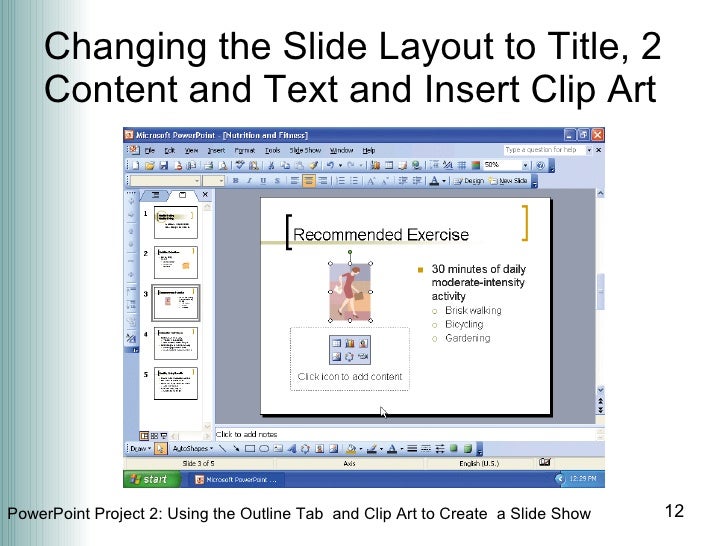Click the Shadow Style icon in Drawing toolbar
Image resolution: width=728 pixels, height=546 pixels.
454,448
